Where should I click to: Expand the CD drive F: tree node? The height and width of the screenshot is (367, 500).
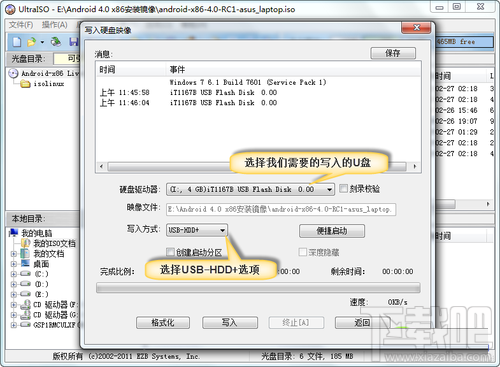tap(14, 305)
